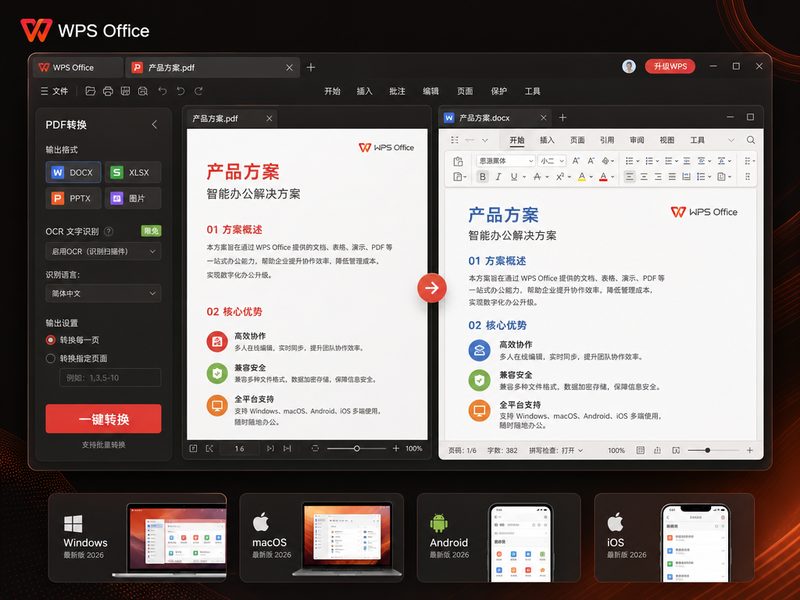Viewport: 800px width, 600px height.
Task: Open the 保护 menu in PDF toolbar
Action: (x=499, y=91)
